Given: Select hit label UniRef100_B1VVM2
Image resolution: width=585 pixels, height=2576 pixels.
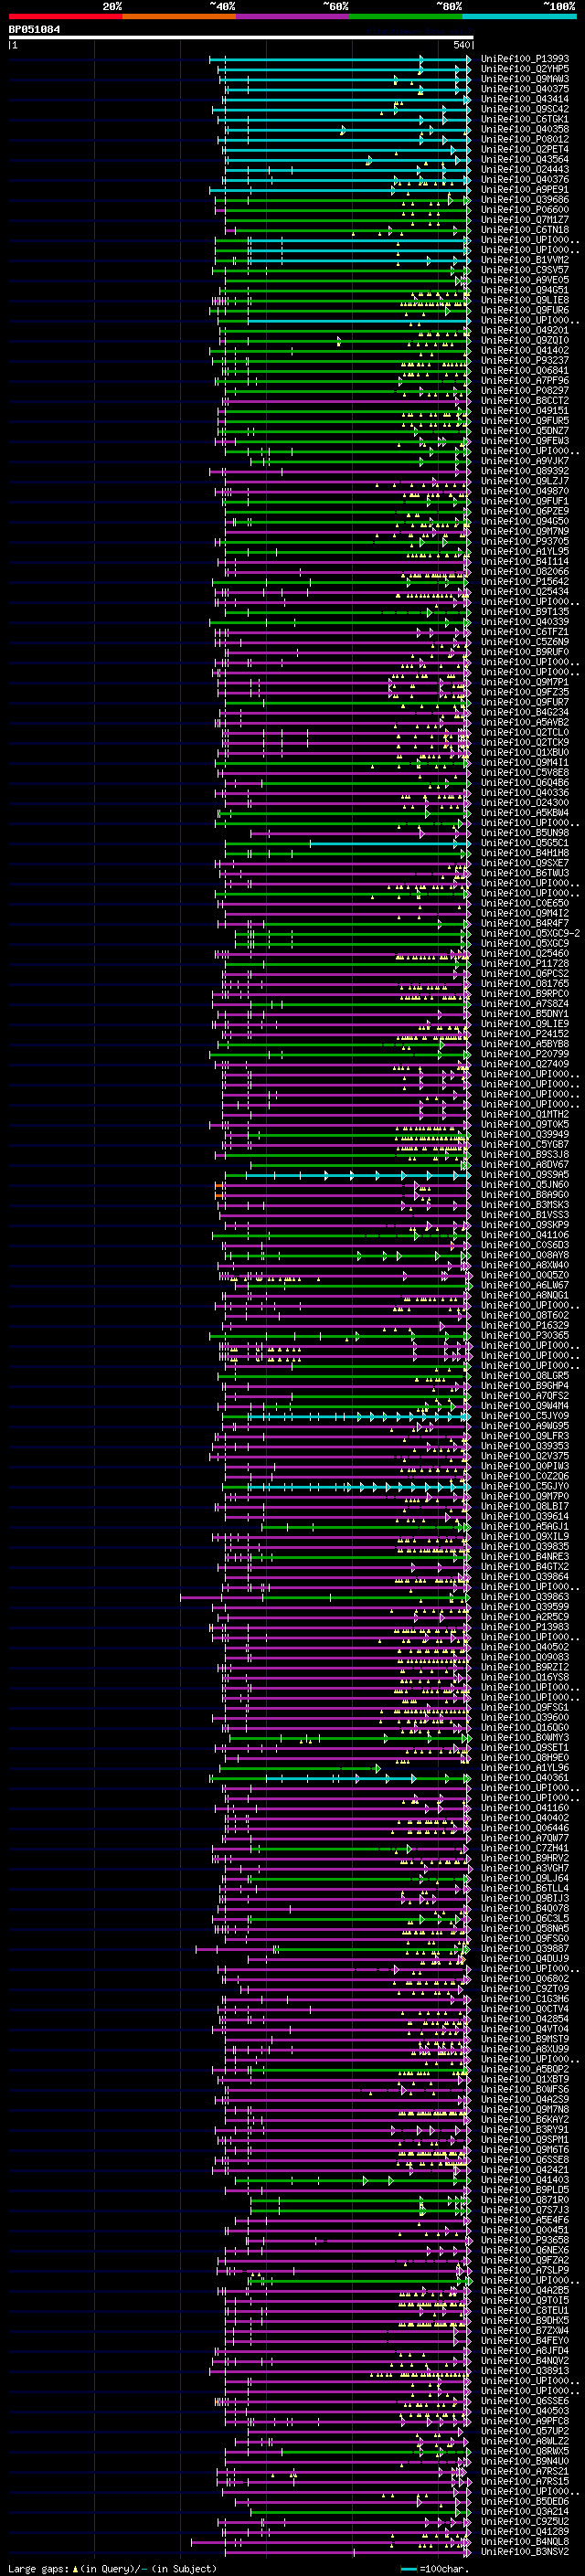Looking at the screenshot, I should tap(525, 260).
